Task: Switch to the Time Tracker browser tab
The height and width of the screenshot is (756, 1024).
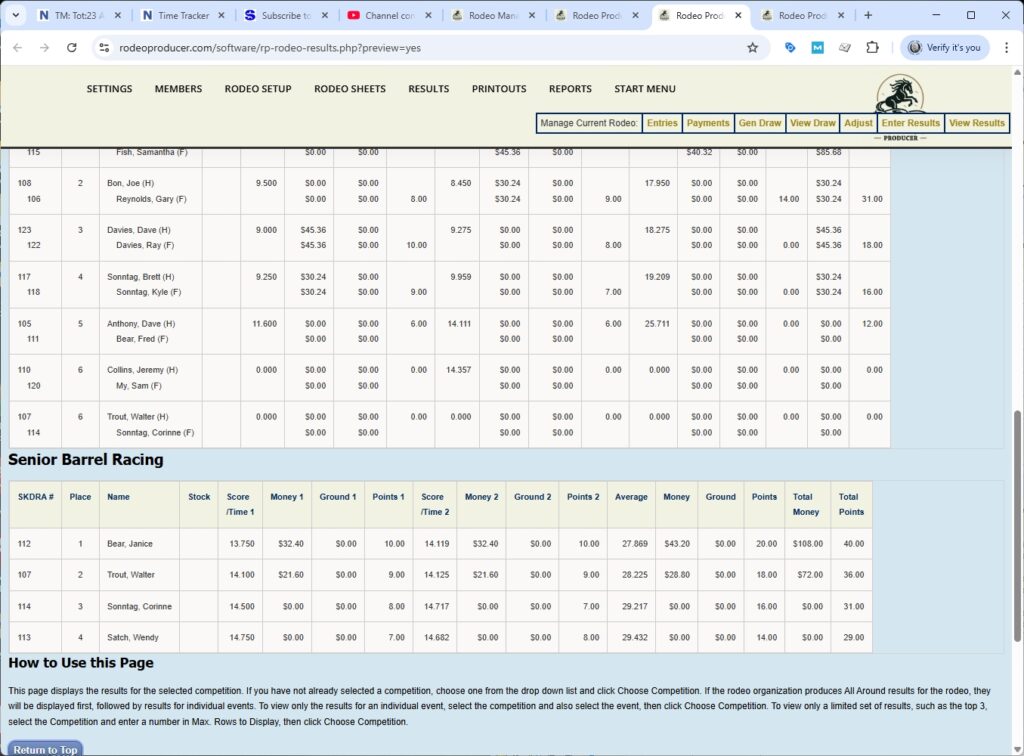Action: tap(185, 16)
